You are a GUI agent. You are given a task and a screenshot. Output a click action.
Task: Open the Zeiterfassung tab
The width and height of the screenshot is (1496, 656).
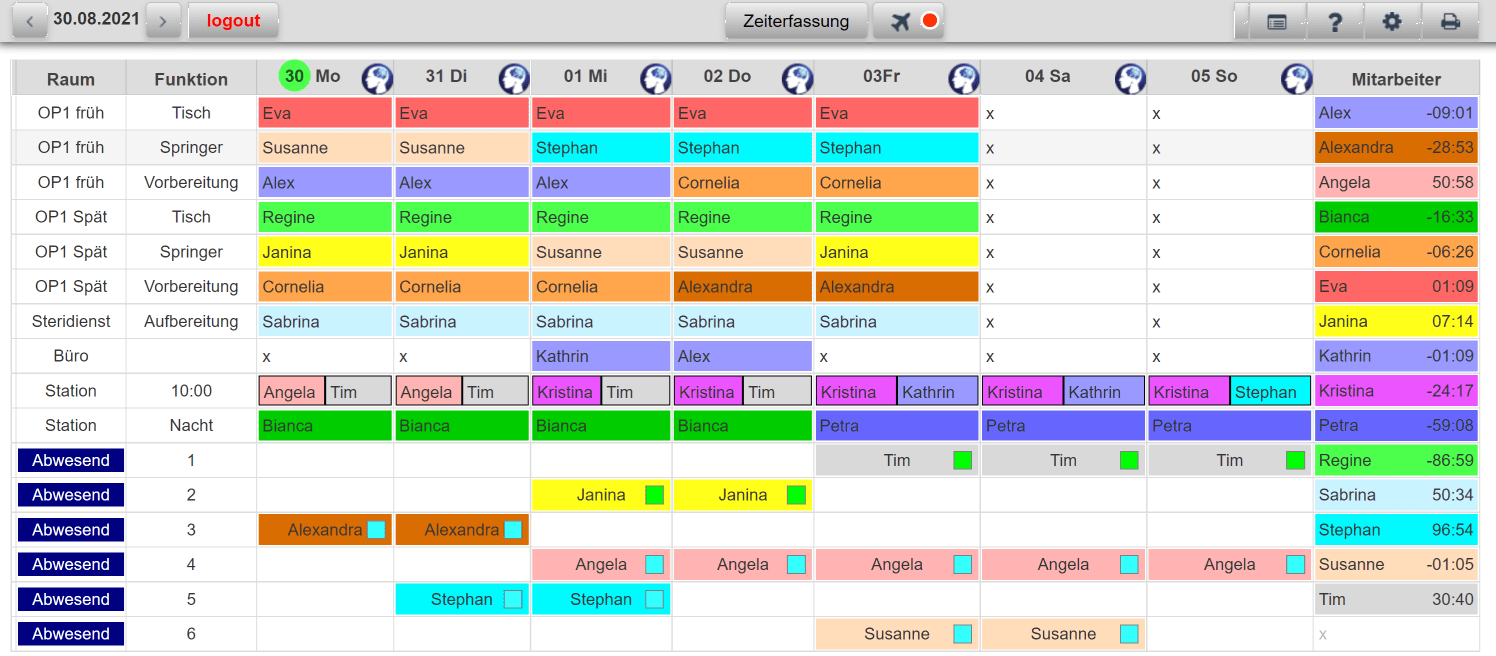tap(796, 20)
